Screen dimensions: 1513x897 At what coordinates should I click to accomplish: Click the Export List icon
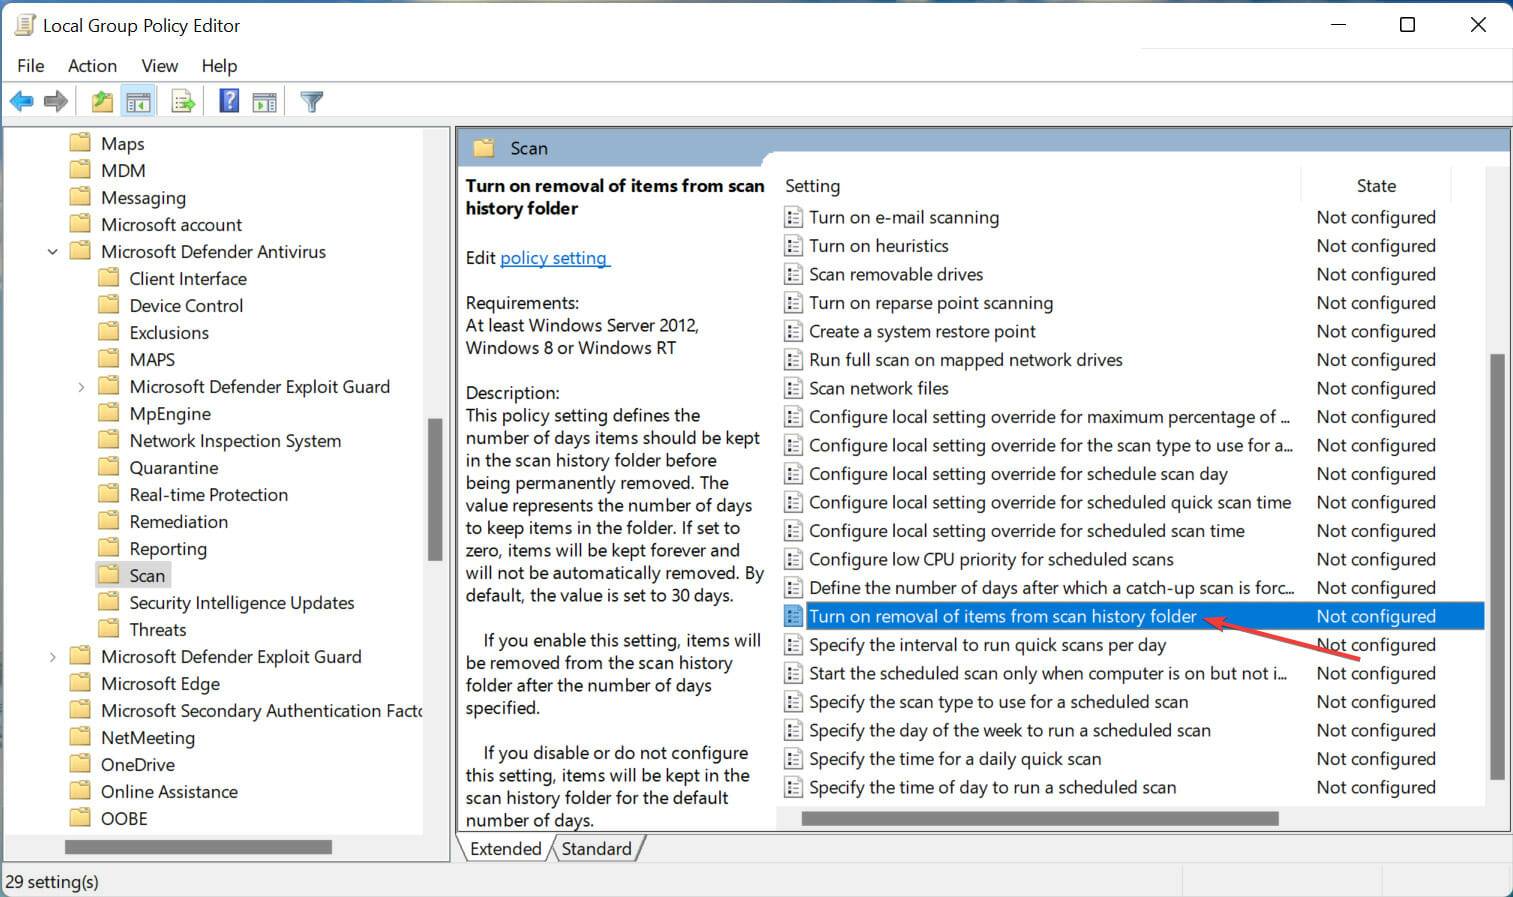tap(183, 100)
